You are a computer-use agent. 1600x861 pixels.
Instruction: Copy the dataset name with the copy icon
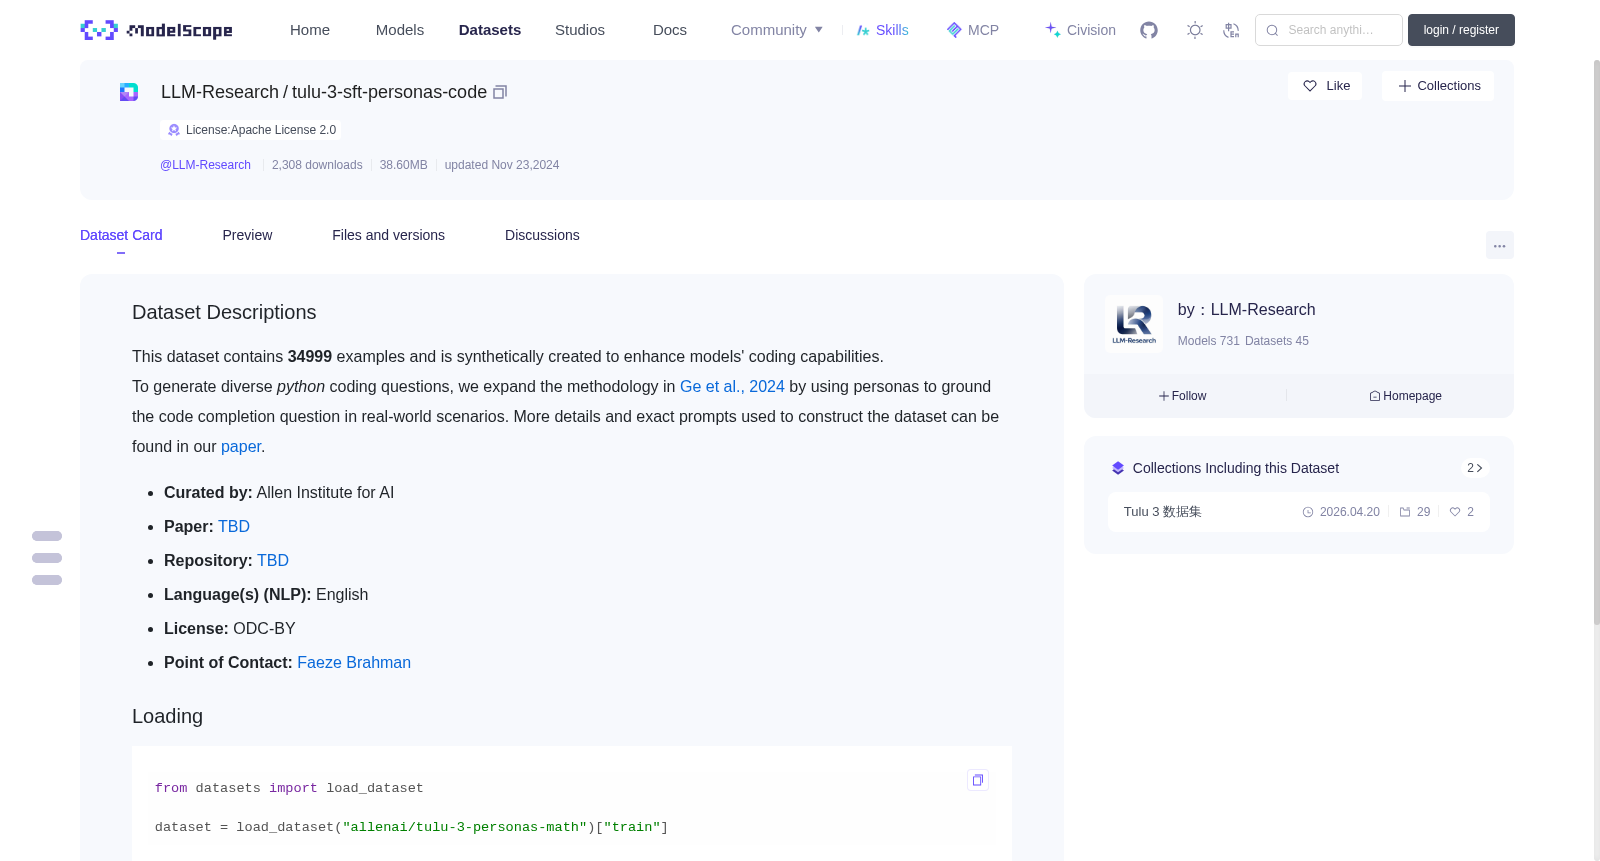click(500, 92)
